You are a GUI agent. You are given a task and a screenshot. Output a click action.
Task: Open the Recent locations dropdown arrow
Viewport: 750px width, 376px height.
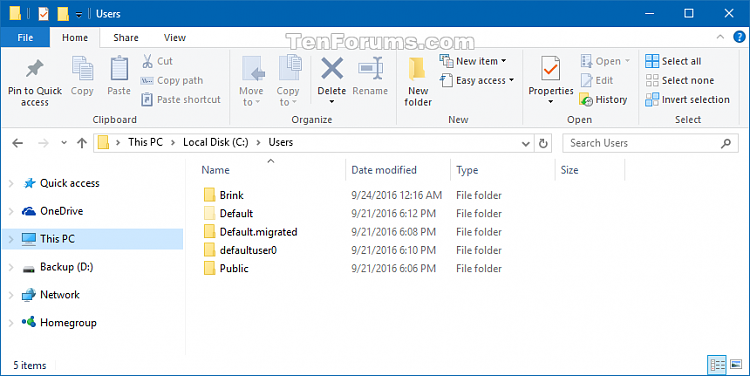click(x=64, y=143)
